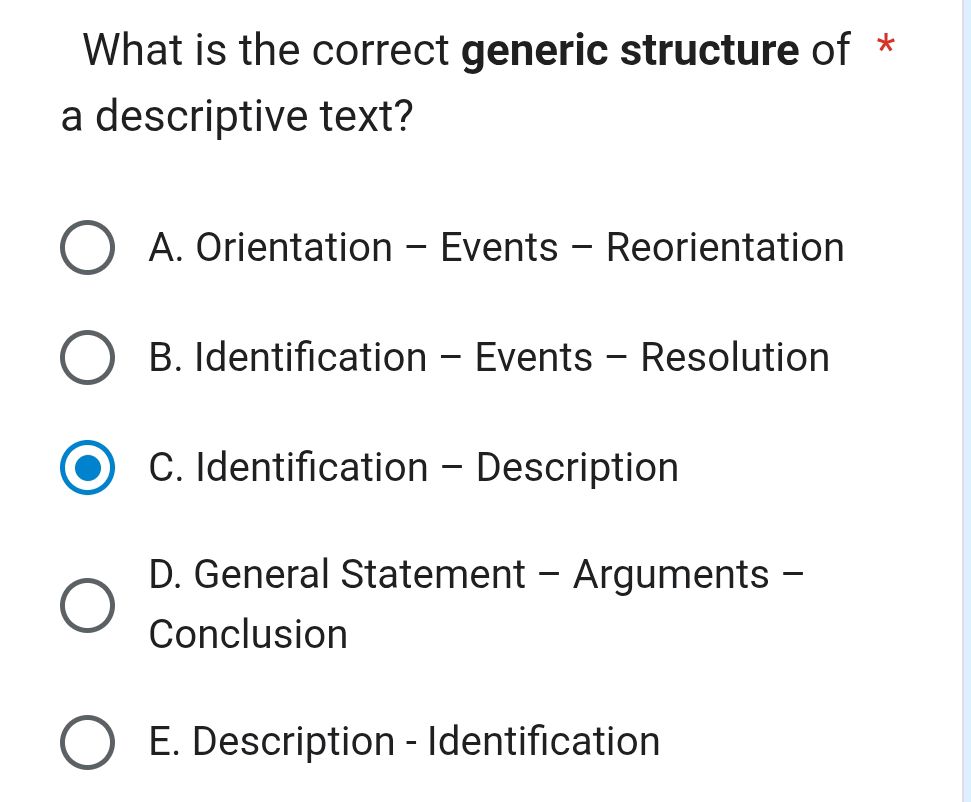Select answer option B radio button
This screenshot has height=802, width=971.
click(x=87, y=358)
